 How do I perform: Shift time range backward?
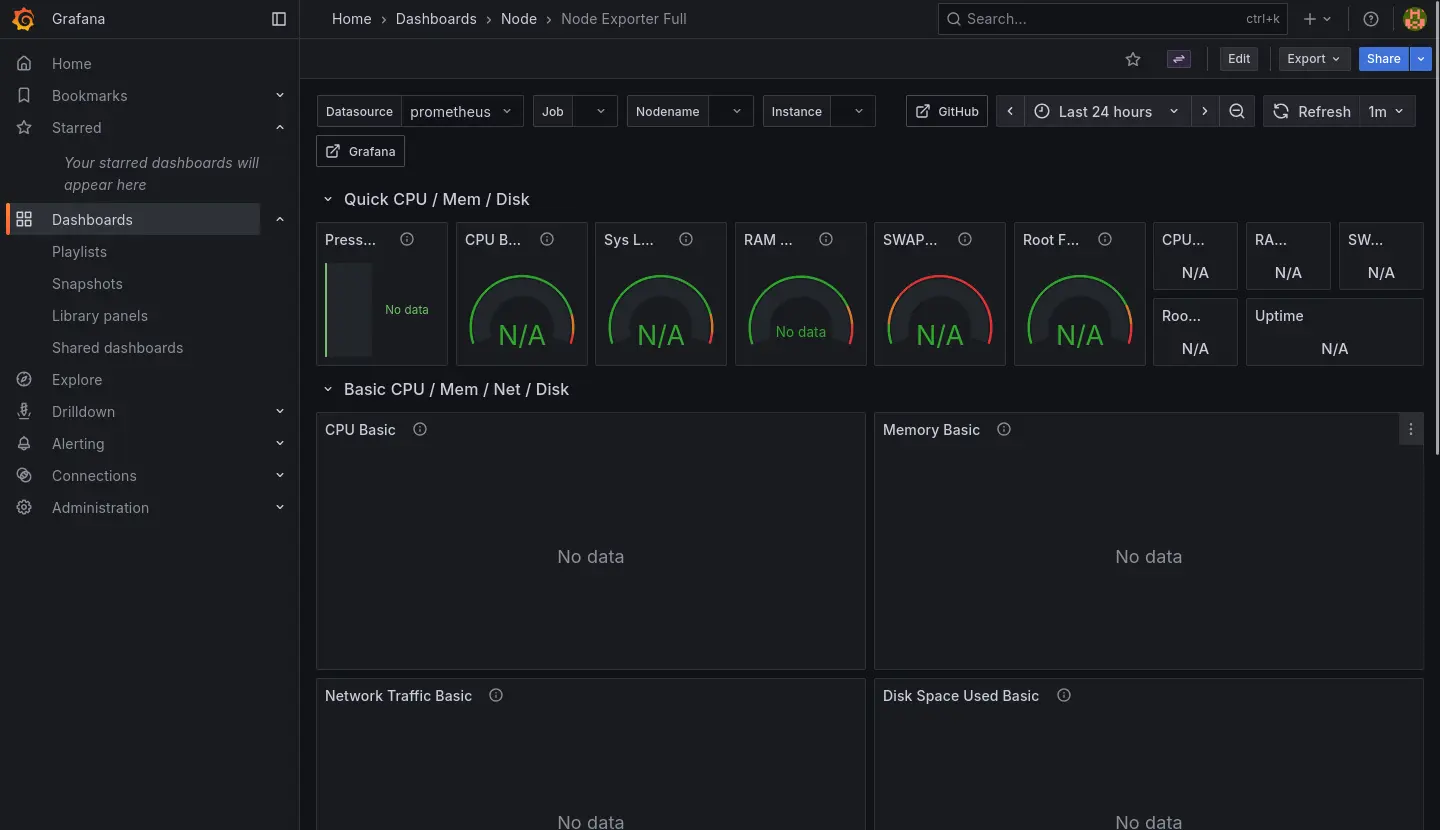click(x=1010, y=111)
